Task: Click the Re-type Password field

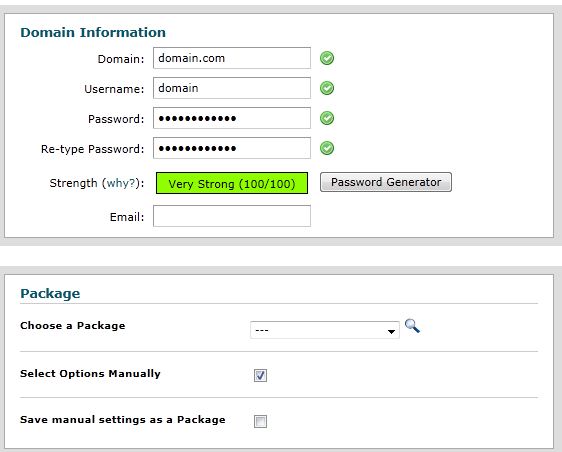Action: (x=232, y=148)
